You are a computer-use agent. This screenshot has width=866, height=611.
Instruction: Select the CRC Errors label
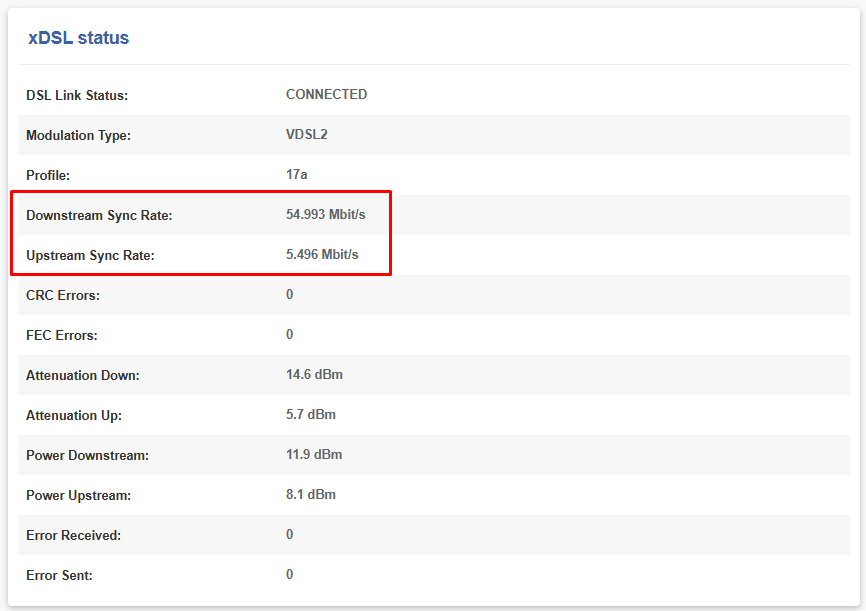63,295
